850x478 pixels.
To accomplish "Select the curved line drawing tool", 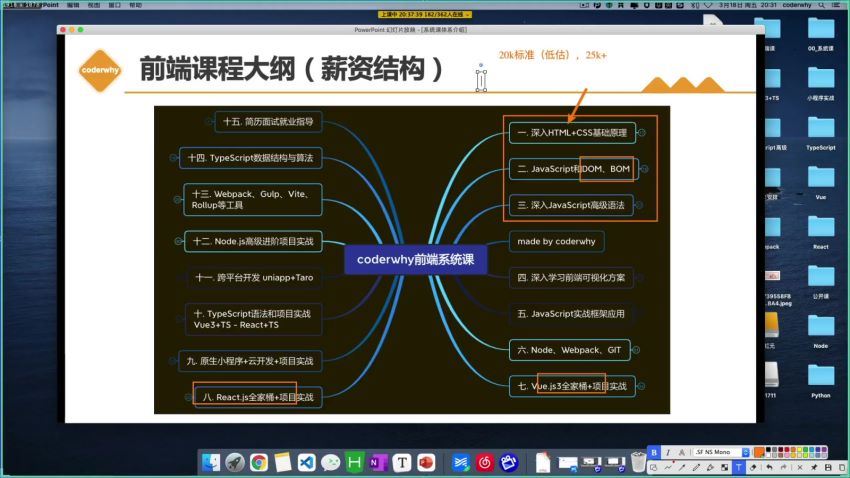I will pos(668,467).
